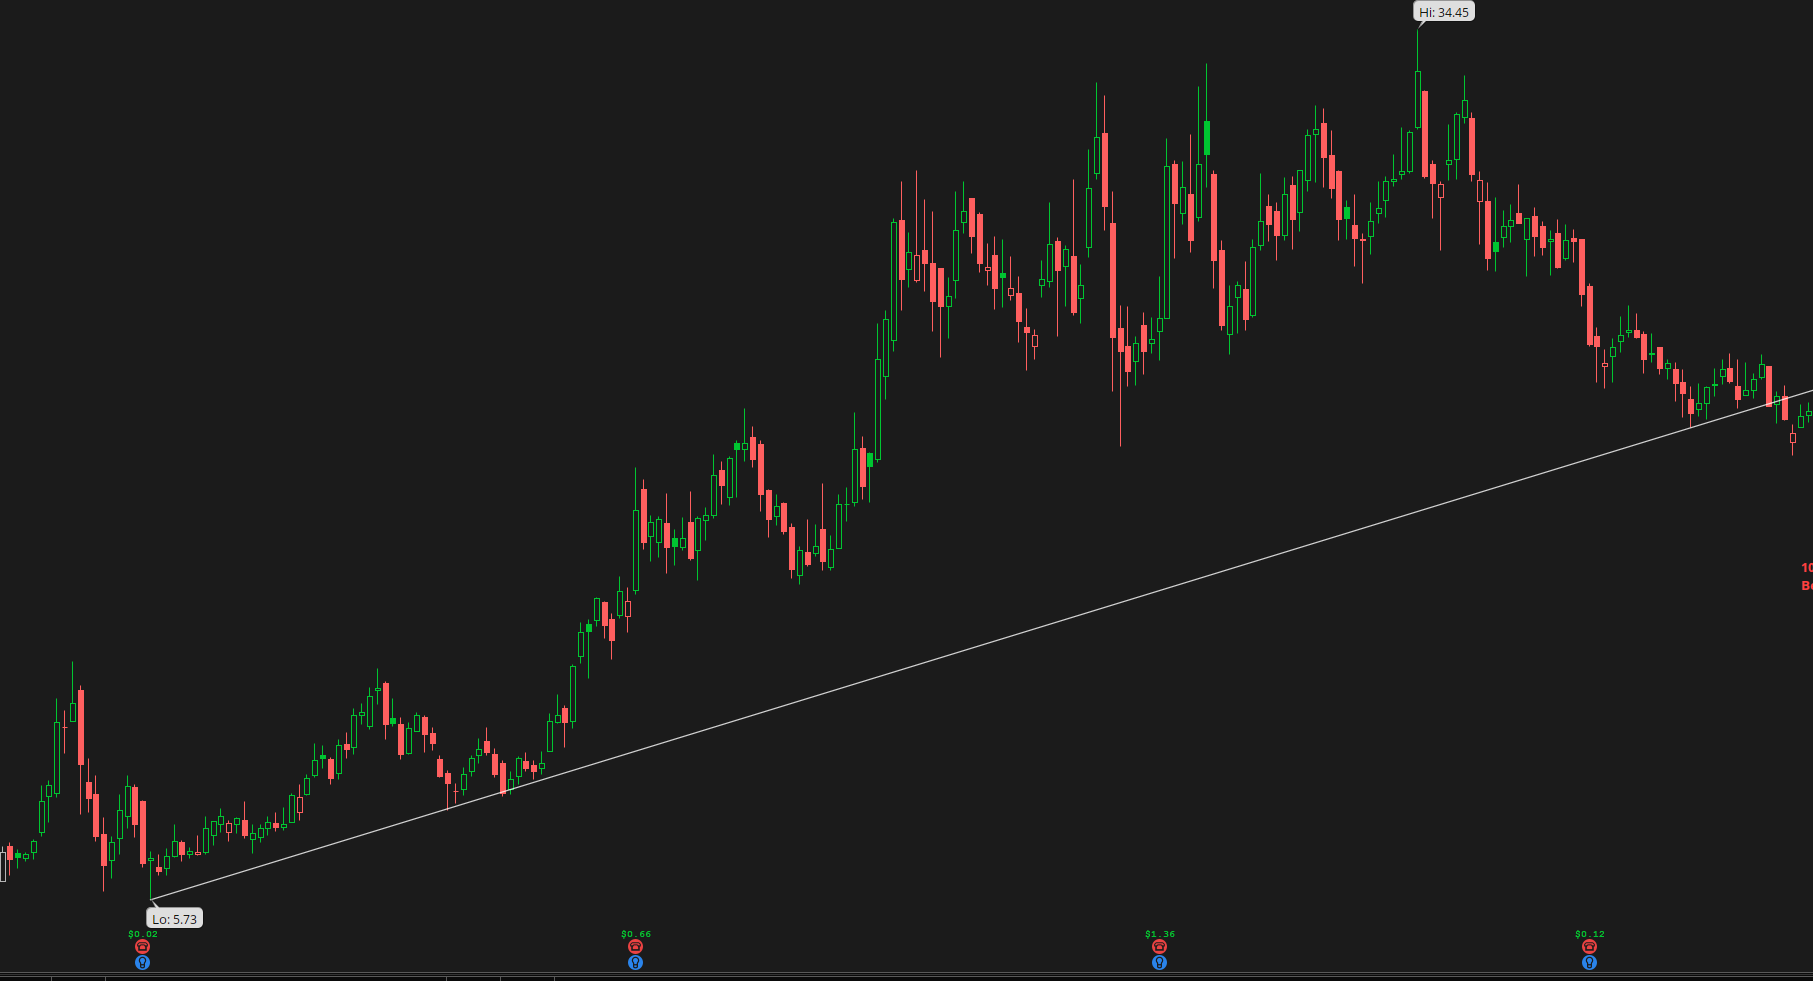1813x981 pixels.
Task: Select the white ascending trendline drawing
Action: tap(981, 645)
